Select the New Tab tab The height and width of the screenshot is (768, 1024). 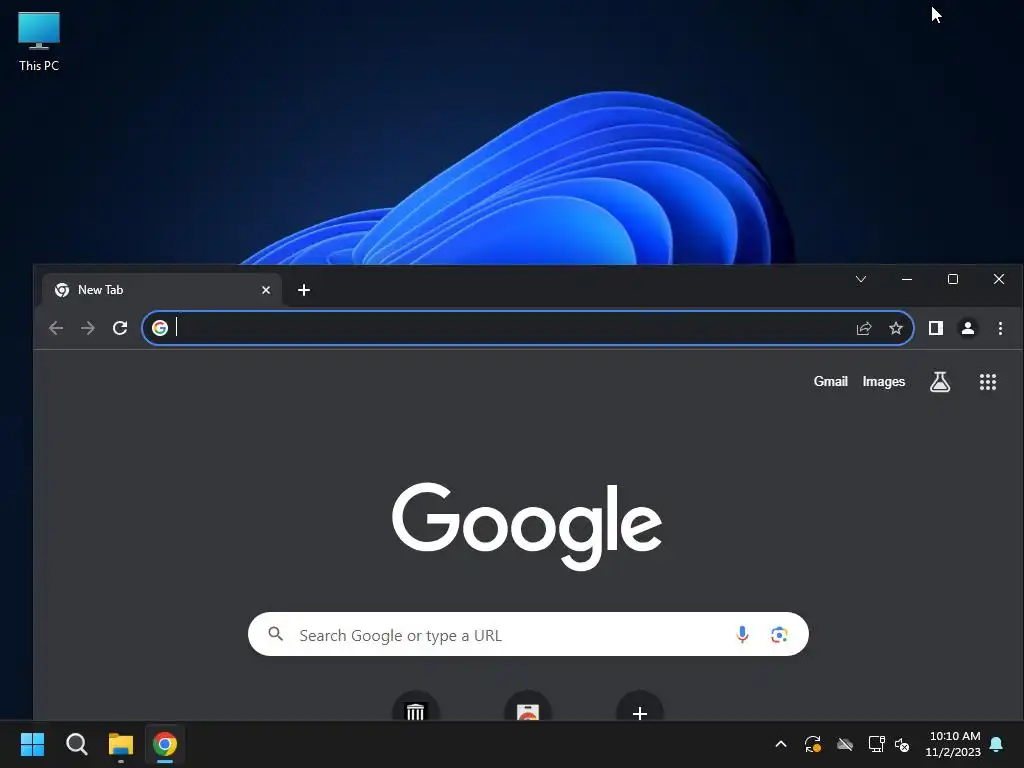162,290
